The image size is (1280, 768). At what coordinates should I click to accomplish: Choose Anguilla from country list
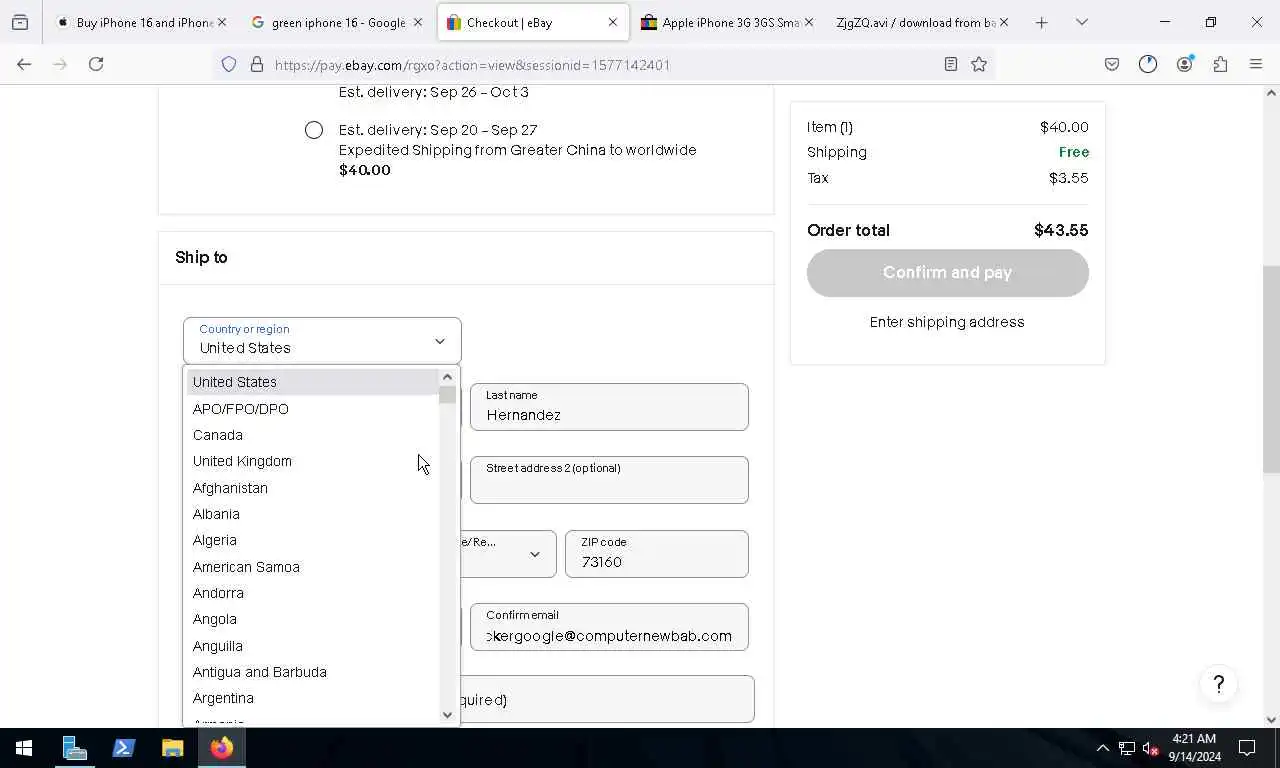coord(312,646)
